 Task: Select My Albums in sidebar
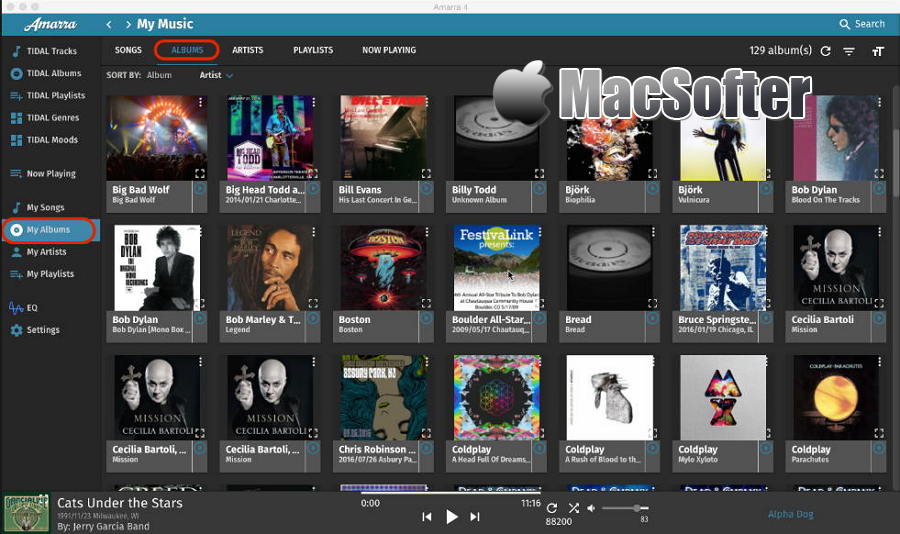point(51,230)
